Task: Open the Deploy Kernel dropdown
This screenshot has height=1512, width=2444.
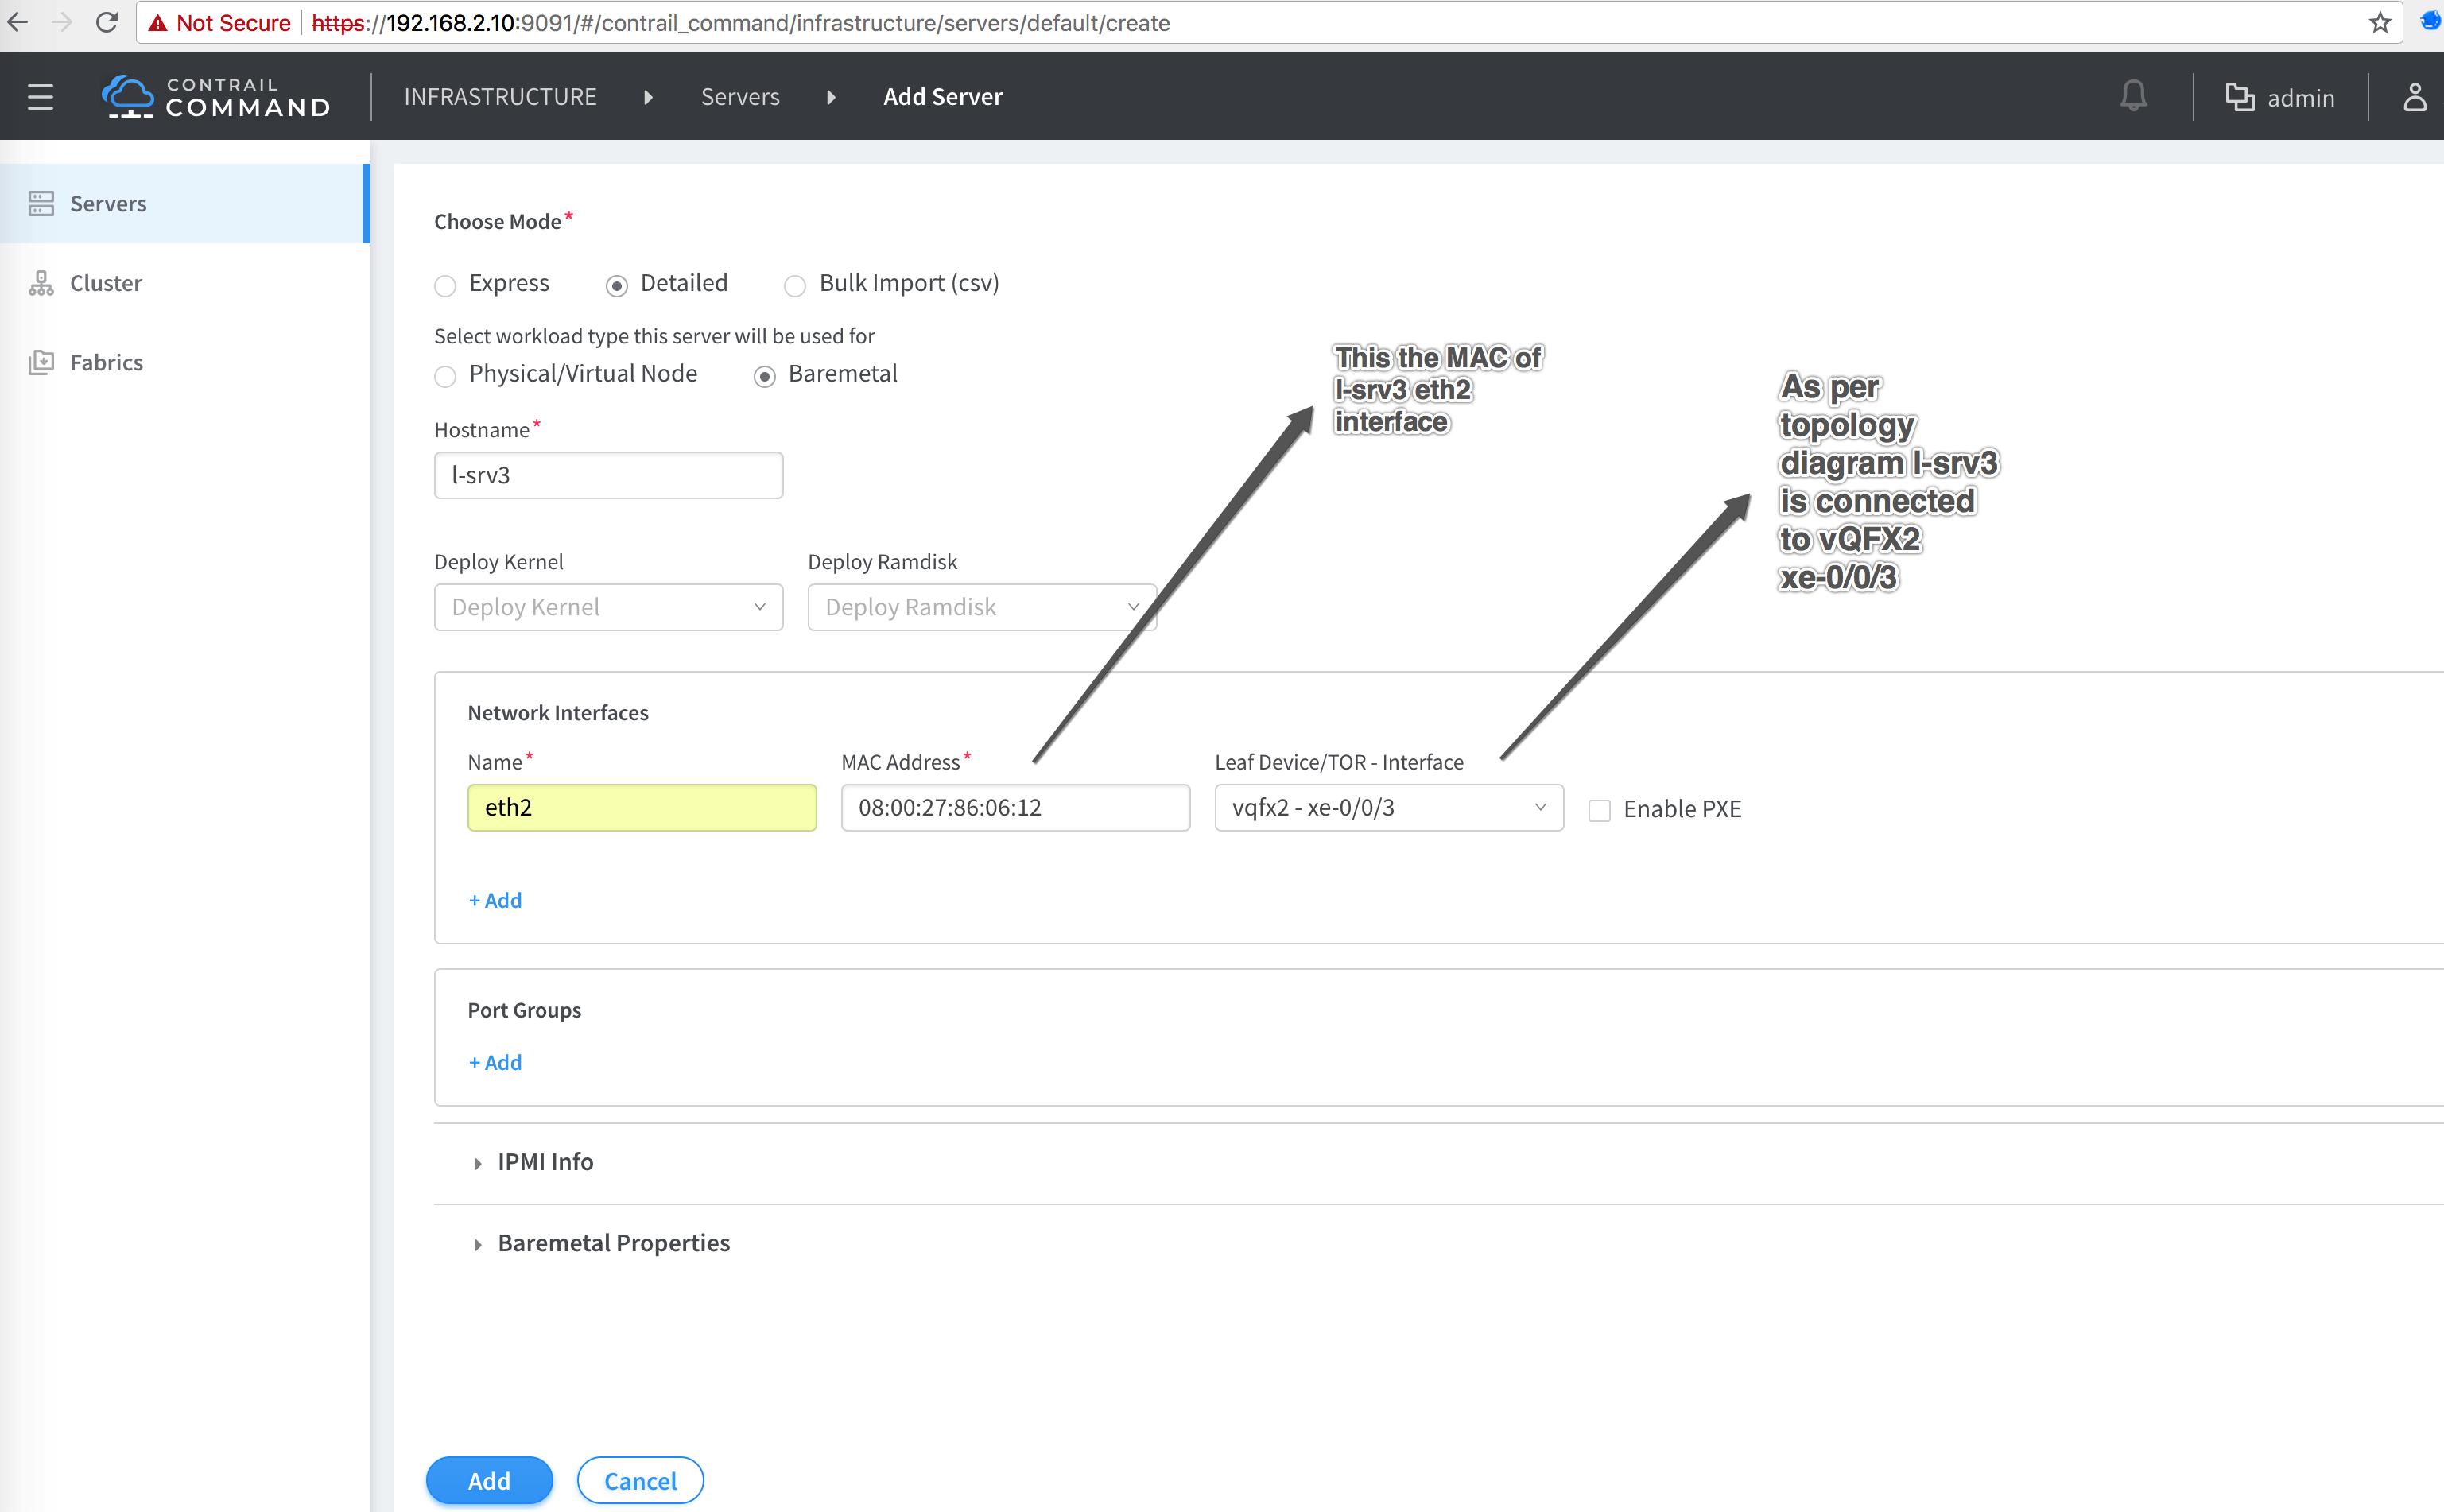Action: click(608, 607)
